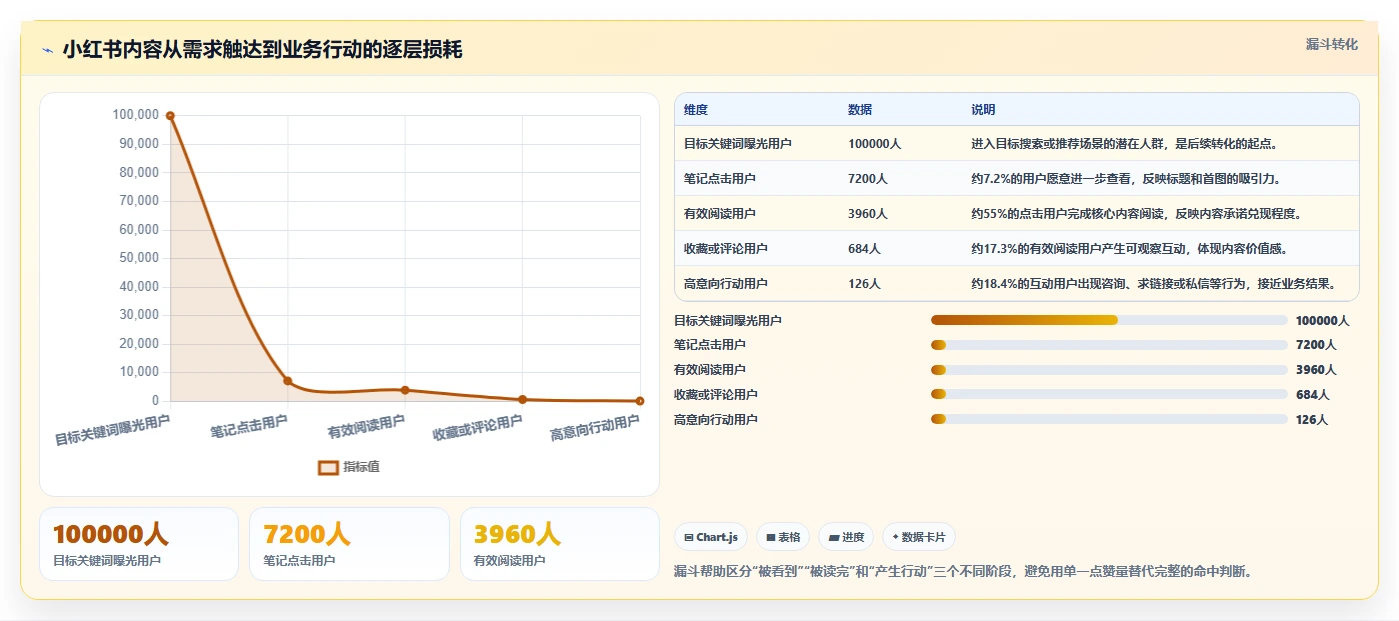
Task: Click the chart data point for 高意向行动用户
Action: [x=640, y=401]
